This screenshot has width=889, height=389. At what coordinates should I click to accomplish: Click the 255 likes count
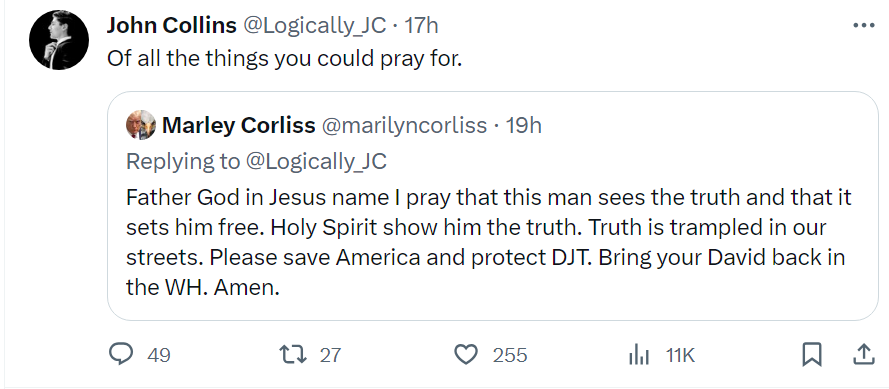pos(510,356)
